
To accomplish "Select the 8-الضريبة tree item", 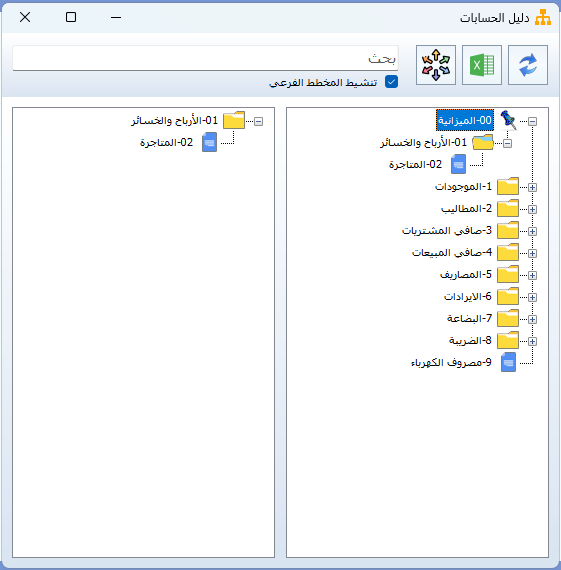I will [470, 340].
